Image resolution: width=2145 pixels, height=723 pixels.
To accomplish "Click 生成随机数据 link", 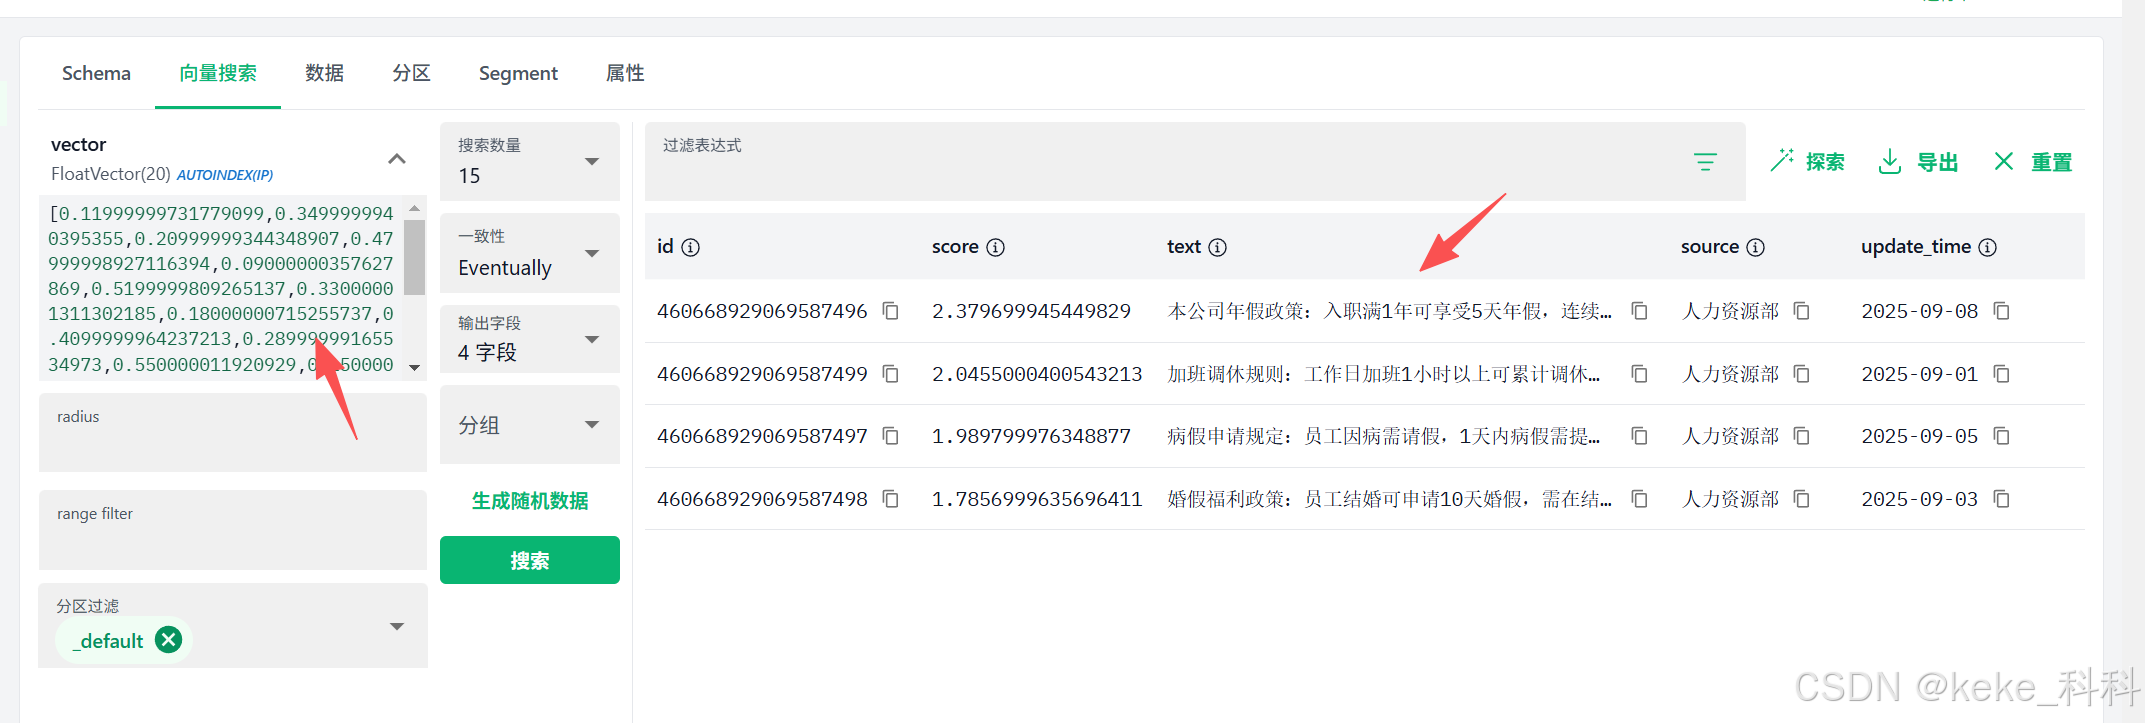I will pos(530,501).
